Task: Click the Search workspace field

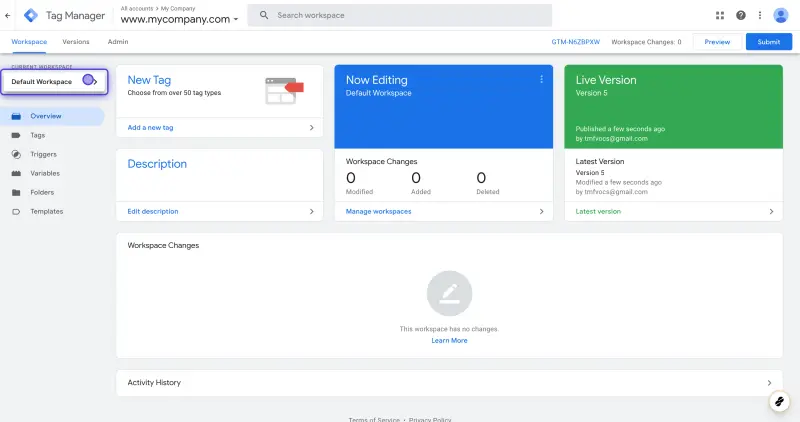Action: pos(399,15)
